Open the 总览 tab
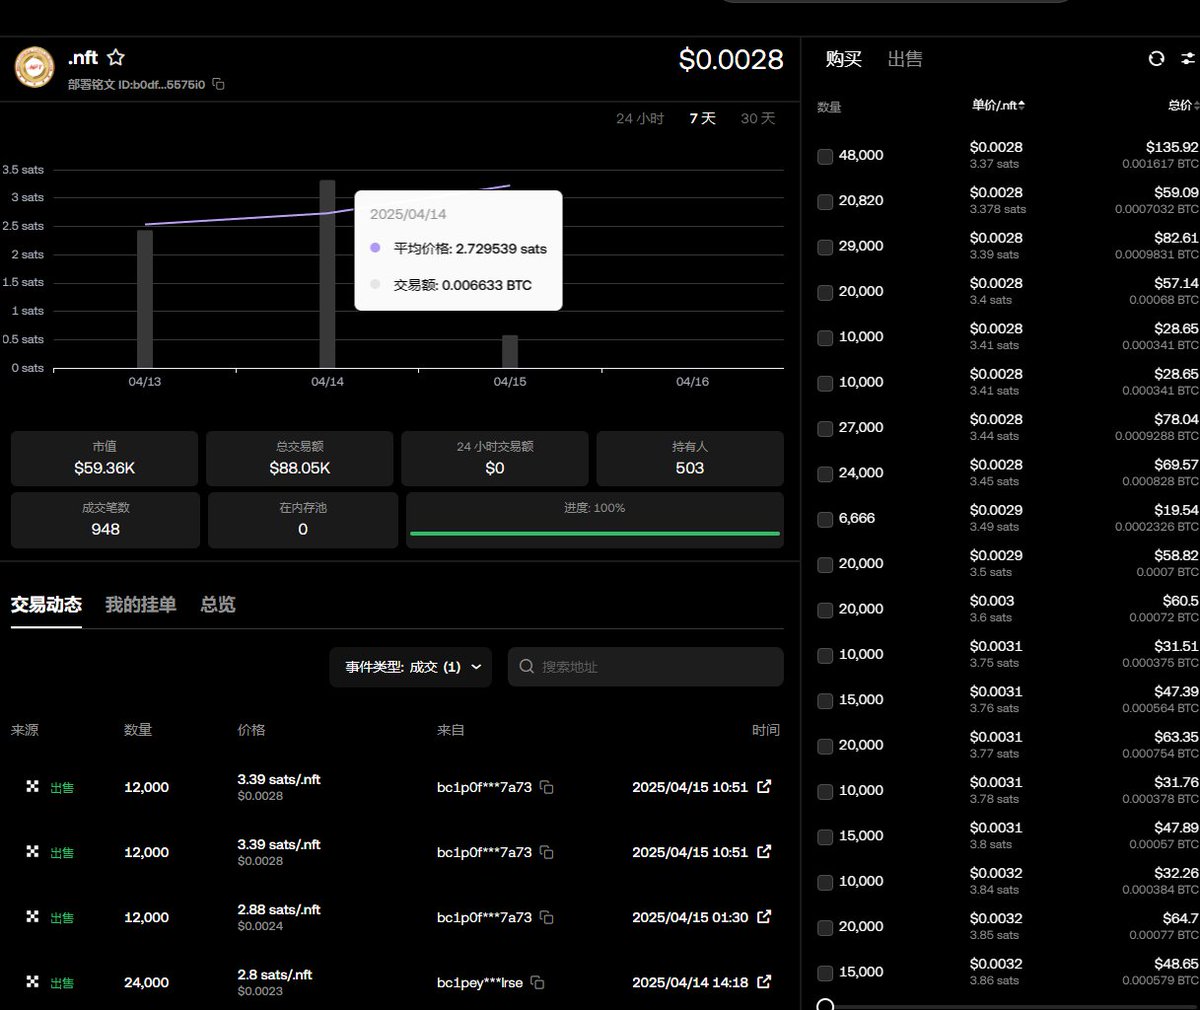This screenshot has height=1010, width=1200. click(x=218, y=604)
